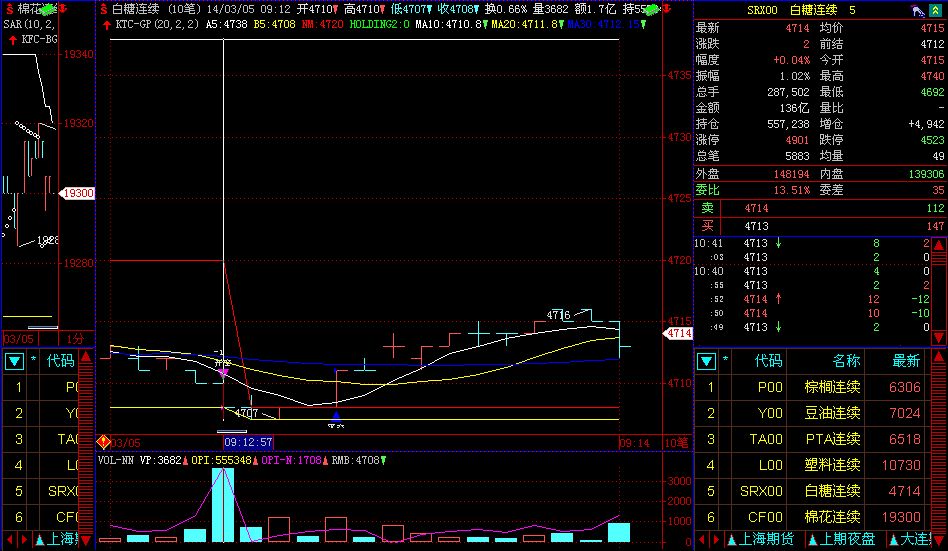
Task: Click the VOL-NN volume indicator label
Action: [x=117, y=461]
